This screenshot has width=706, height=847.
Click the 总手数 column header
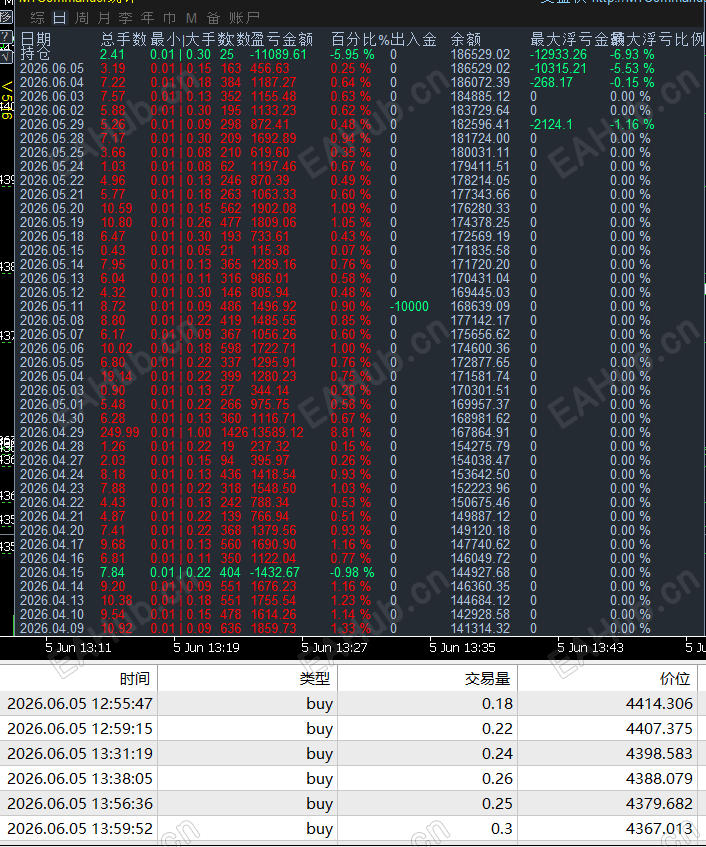click(x=124, y=39)
